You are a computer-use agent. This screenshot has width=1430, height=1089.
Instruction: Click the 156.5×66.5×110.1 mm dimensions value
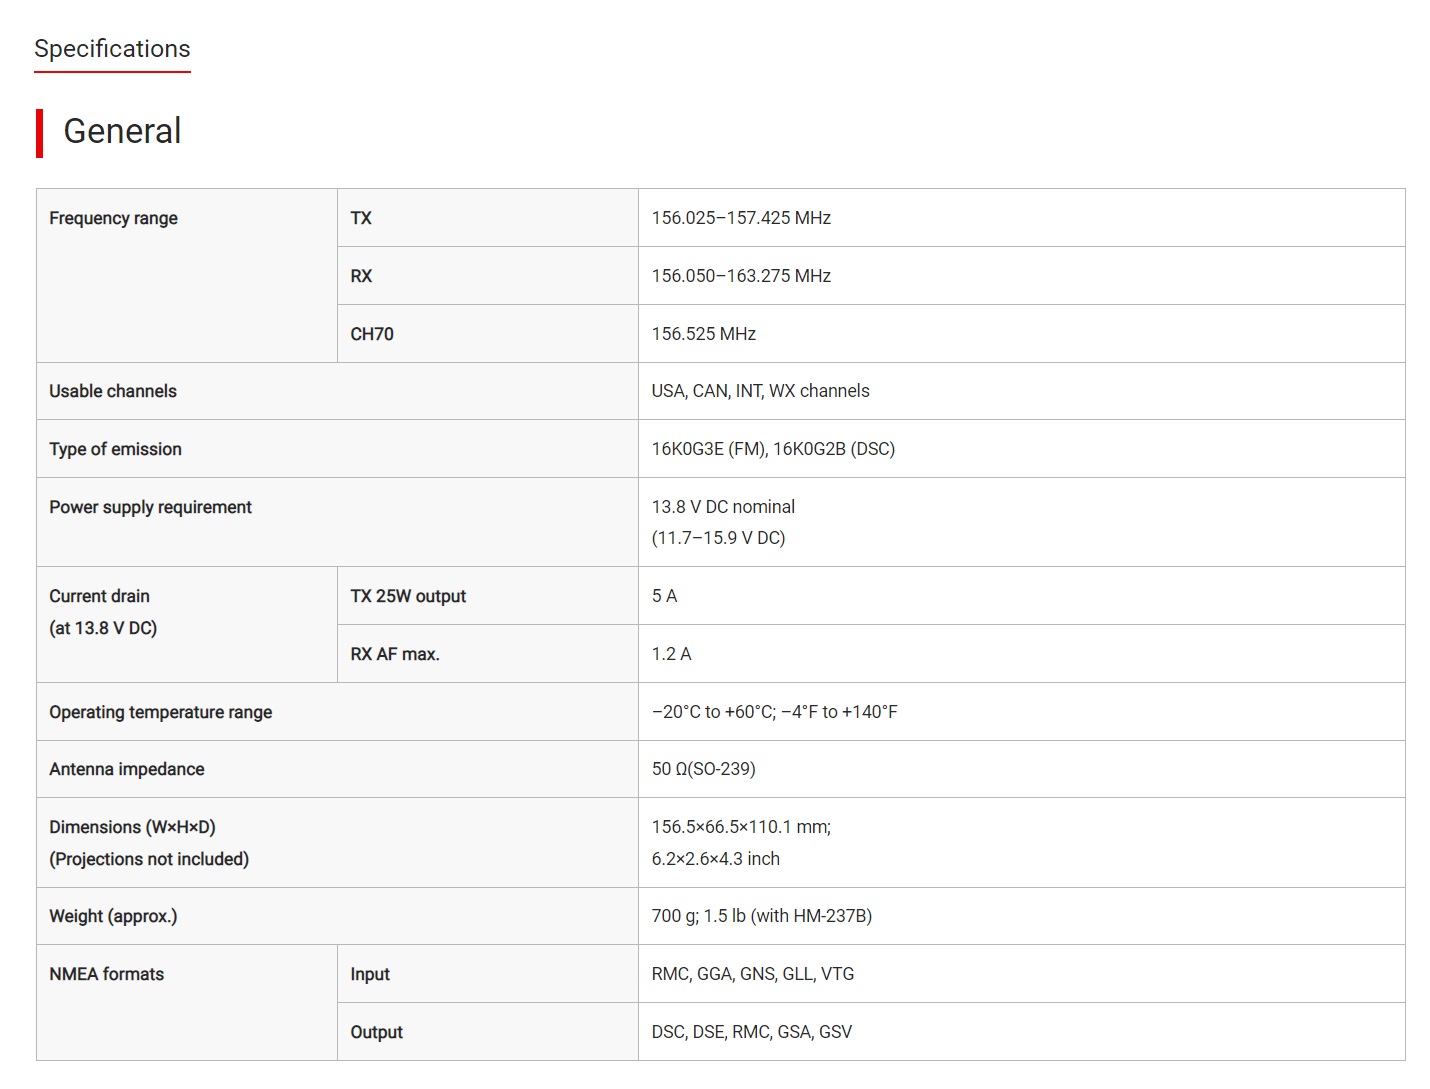(x=741, y=827)
